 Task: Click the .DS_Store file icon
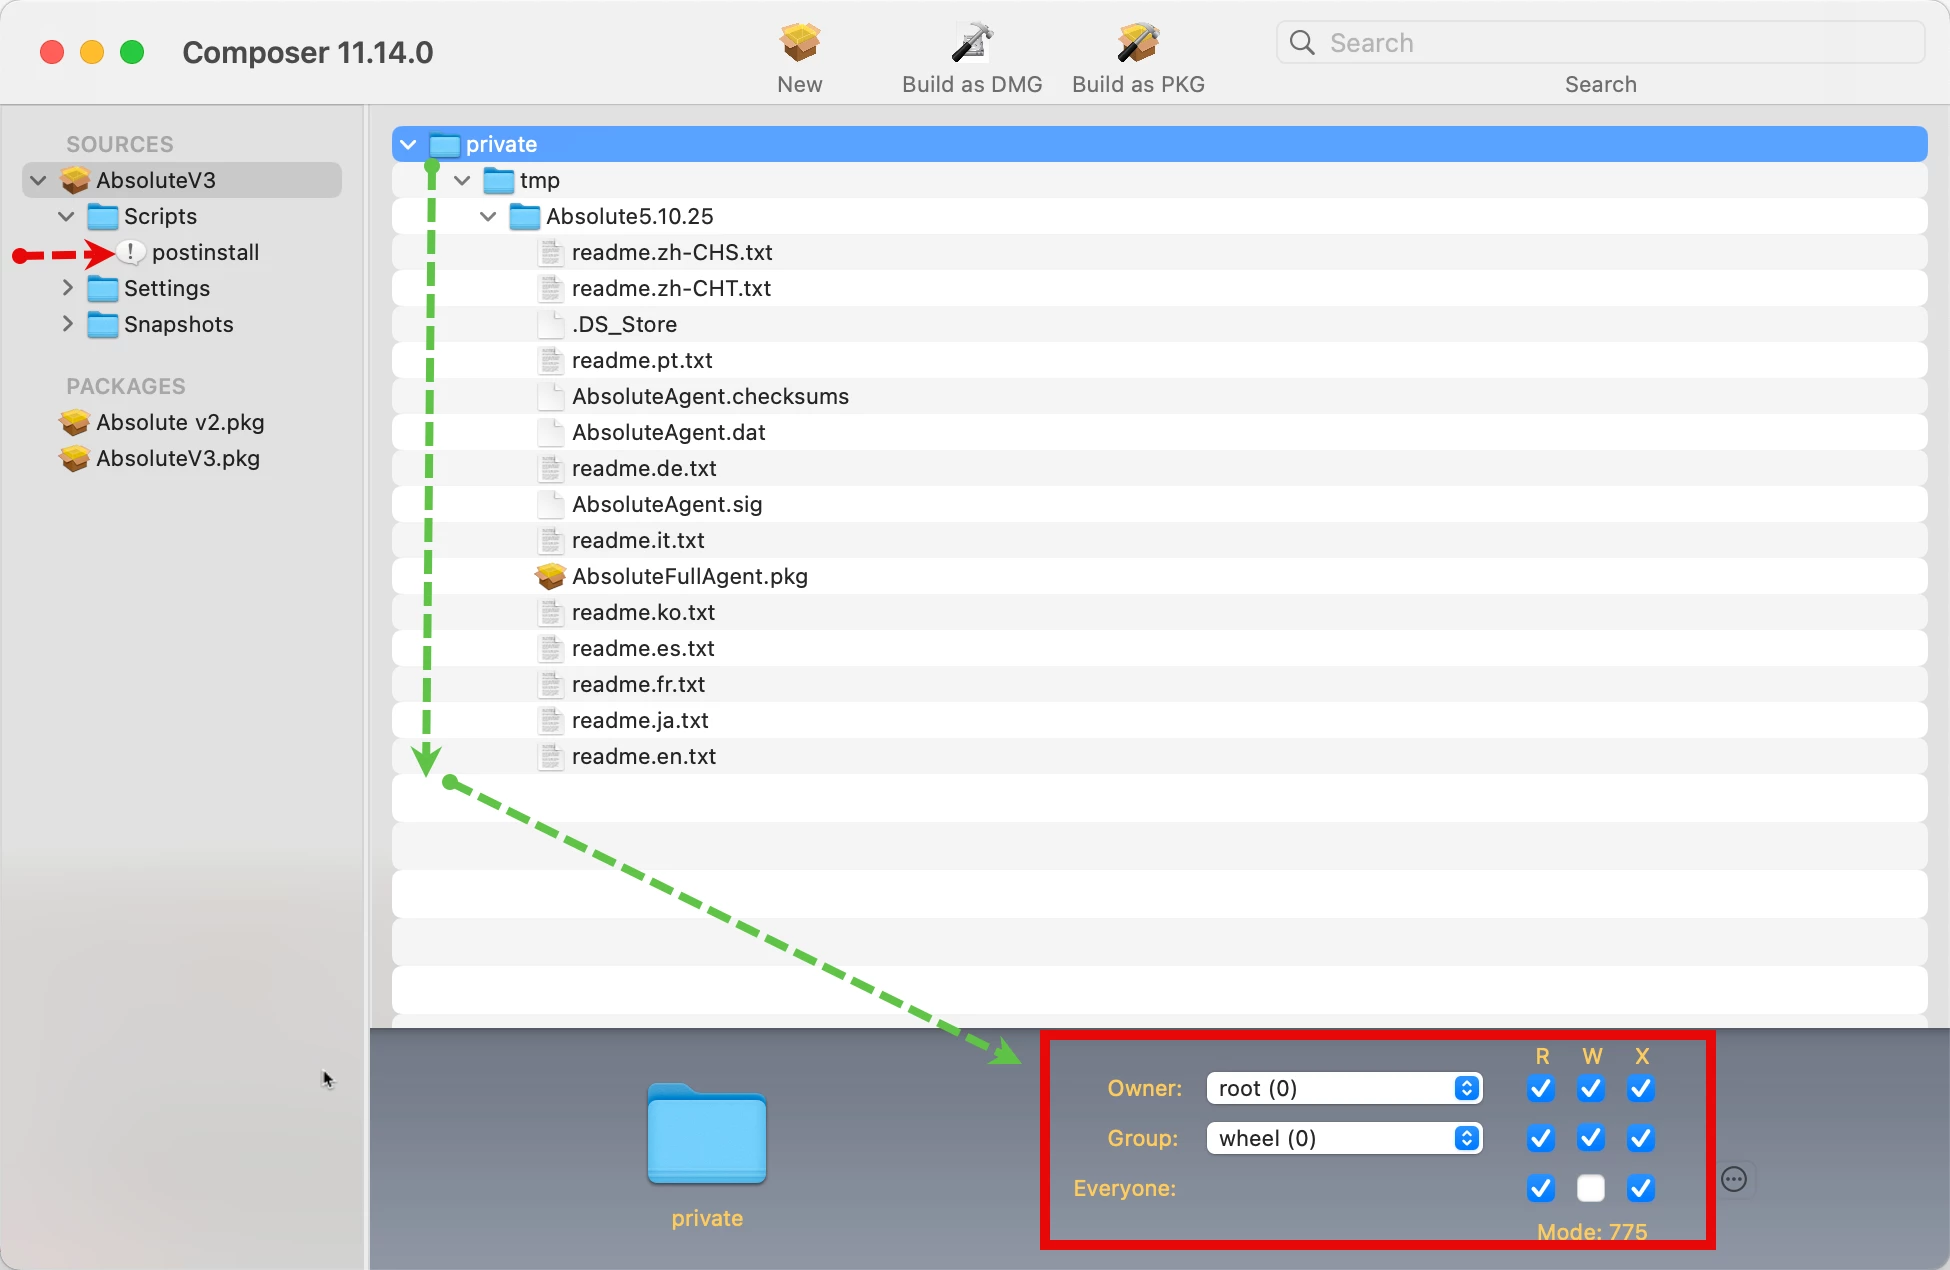point(551,324)
